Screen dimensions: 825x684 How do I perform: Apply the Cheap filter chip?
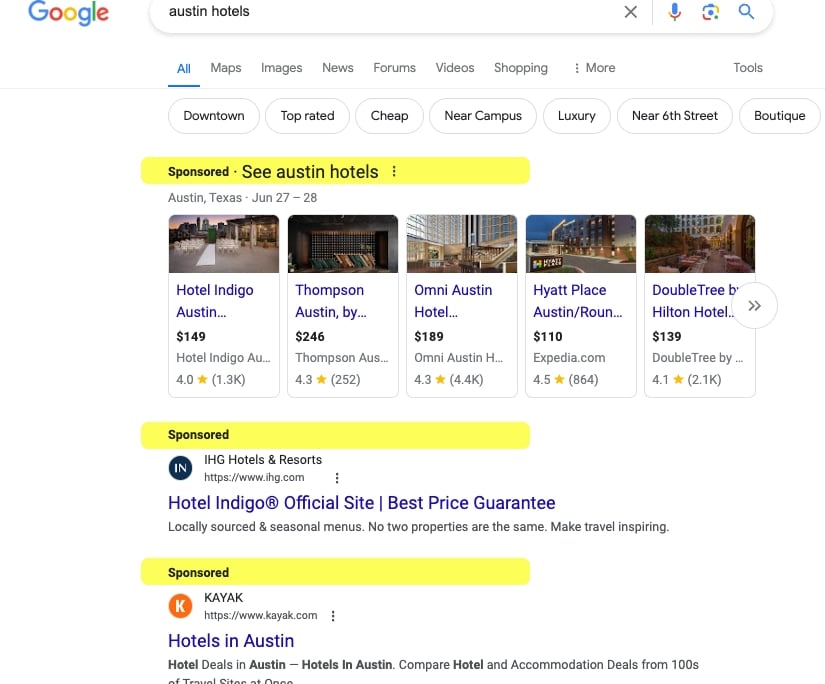[x=389, y=116]
